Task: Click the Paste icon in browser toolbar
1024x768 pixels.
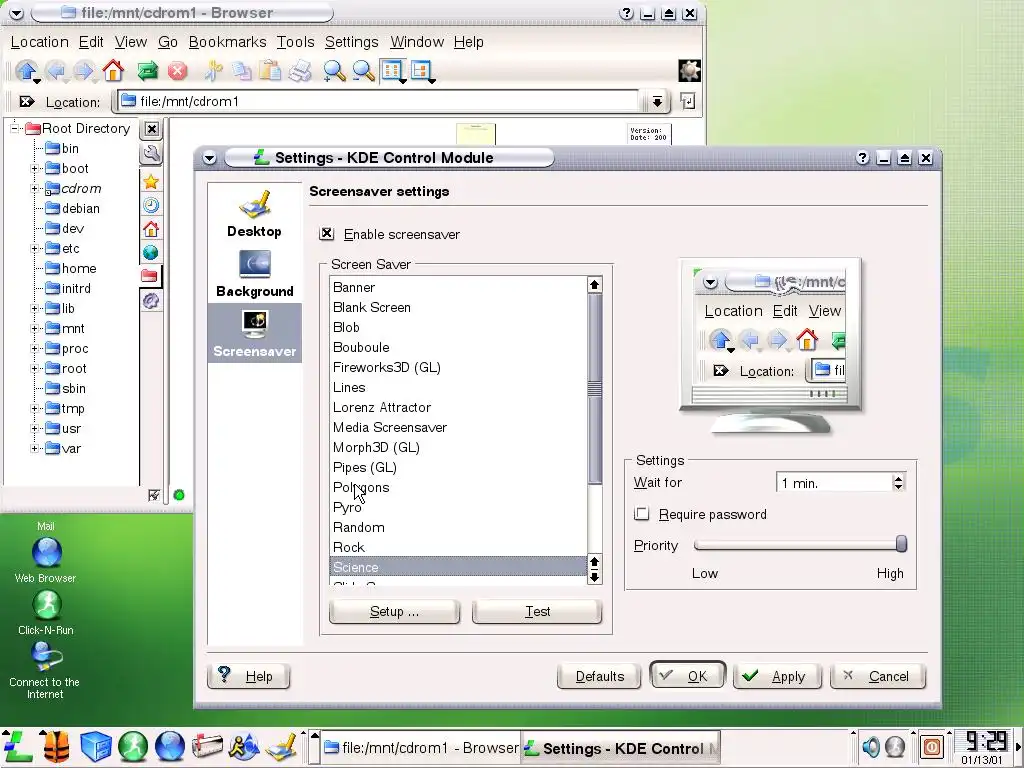Action: click(270, 71)
